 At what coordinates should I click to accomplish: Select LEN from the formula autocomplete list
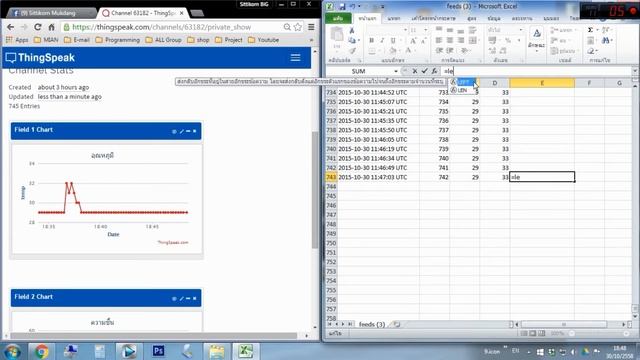pyautogui.click(x=462, y=90)
